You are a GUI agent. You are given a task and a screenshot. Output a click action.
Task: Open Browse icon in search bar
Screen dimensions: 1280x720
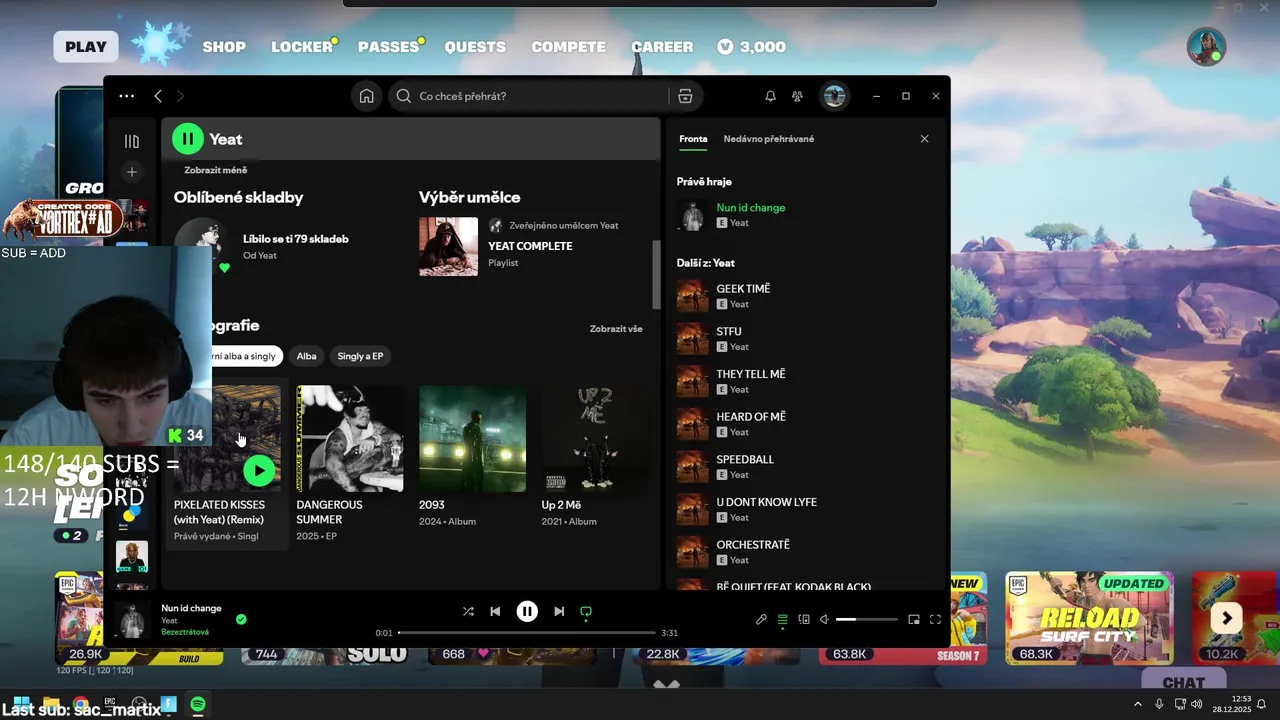tap(685, 96)
